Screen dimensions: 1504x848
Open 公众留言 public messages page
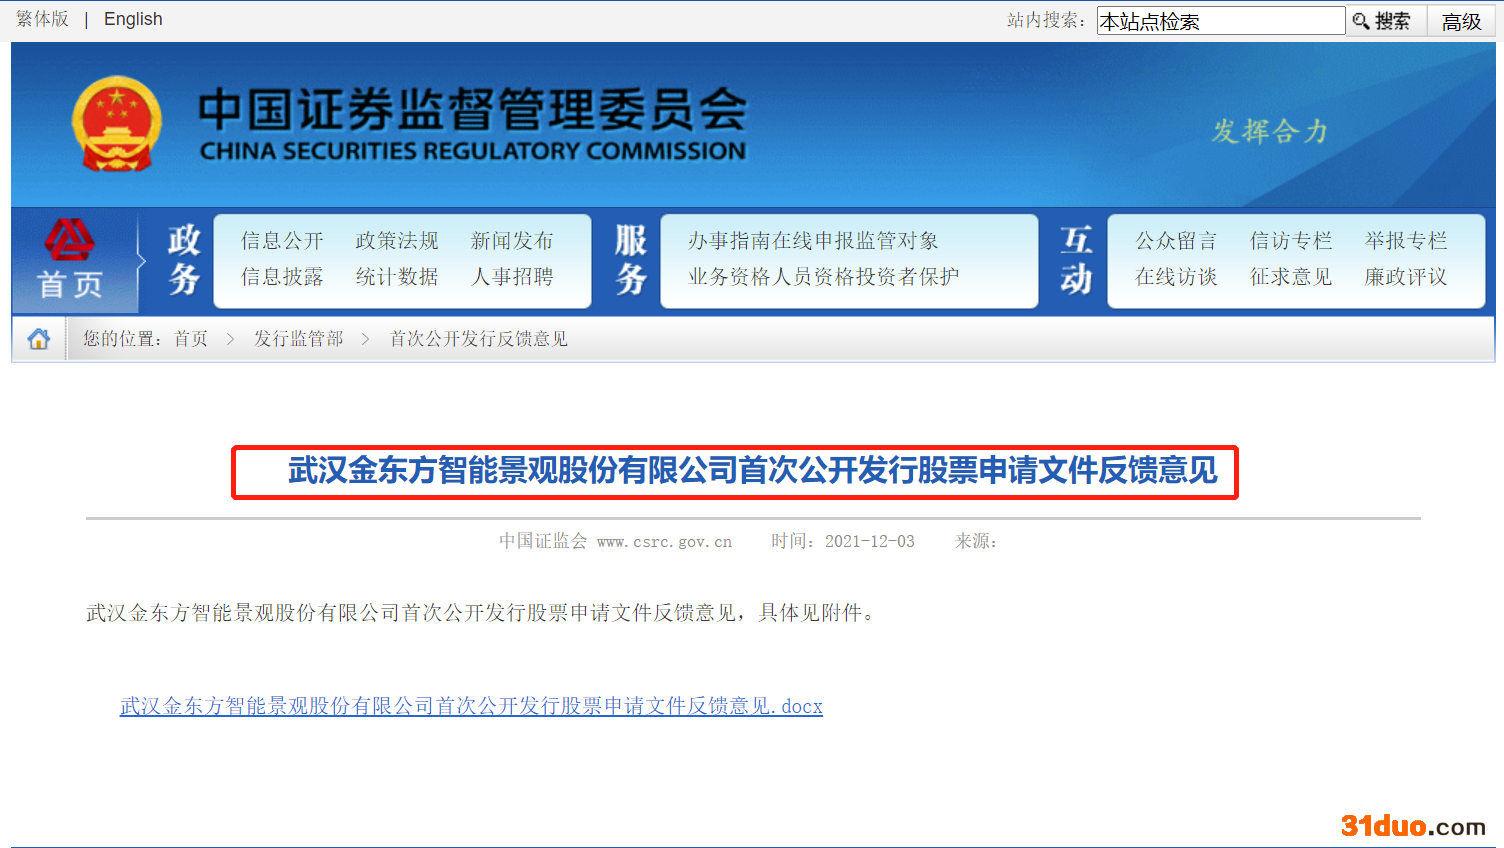[x=1176, y=241]
